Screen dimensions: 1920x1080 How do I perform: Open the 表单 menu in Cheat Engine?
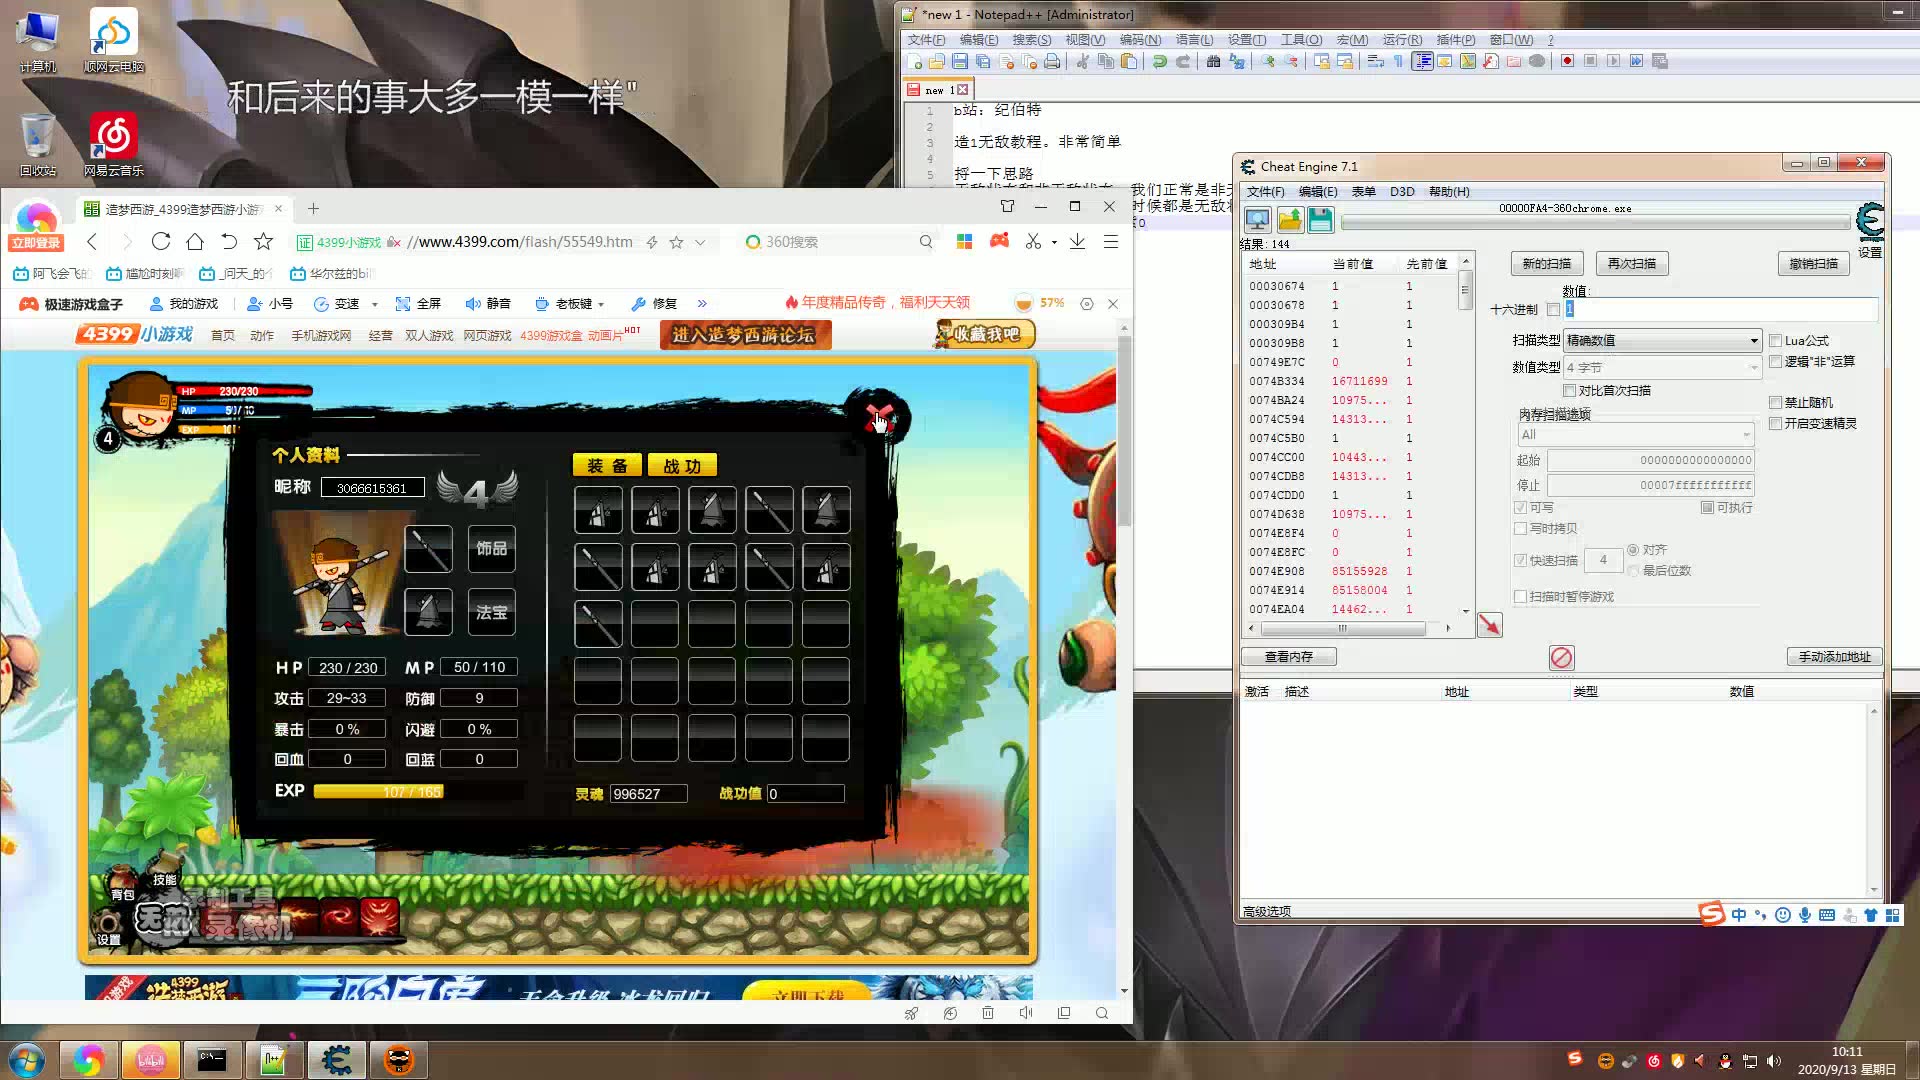[1363, 192]
